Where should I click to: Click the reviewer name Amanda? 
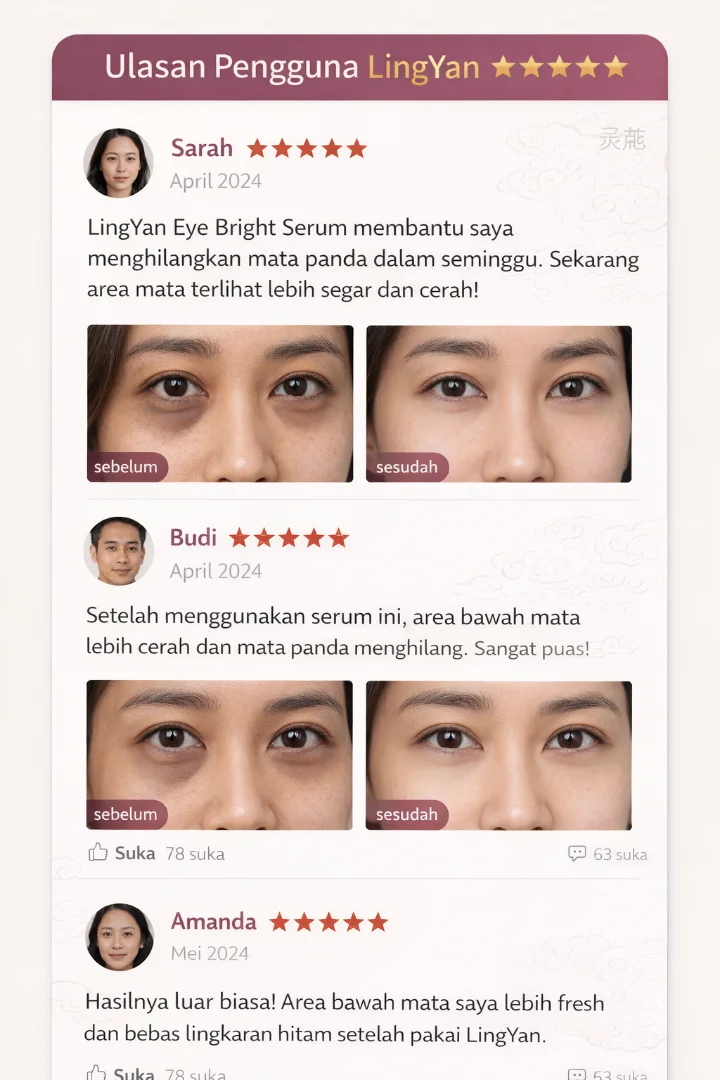[x=214, y=922]
